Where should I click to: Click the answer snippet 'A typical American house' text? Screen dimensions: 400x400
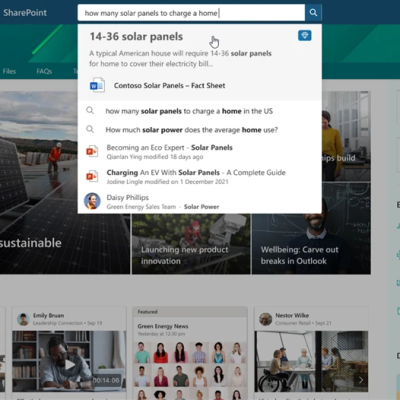180,58
